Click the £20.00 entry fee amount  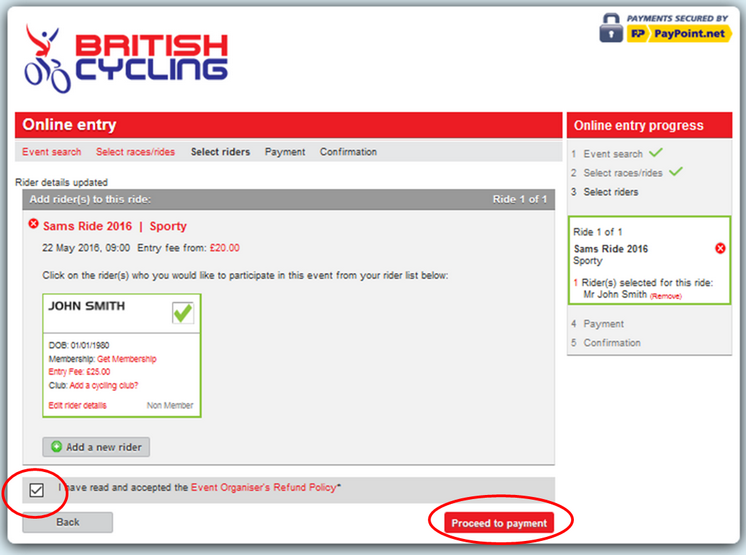coord(225,248)
